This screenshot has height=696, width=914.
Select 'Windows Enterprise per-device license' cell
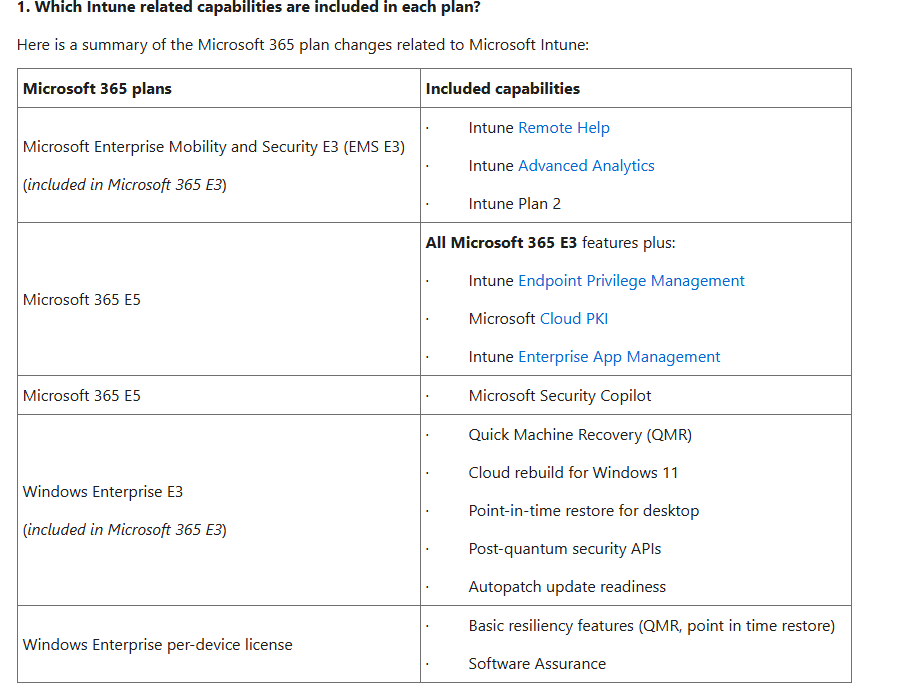coord(157,645)
